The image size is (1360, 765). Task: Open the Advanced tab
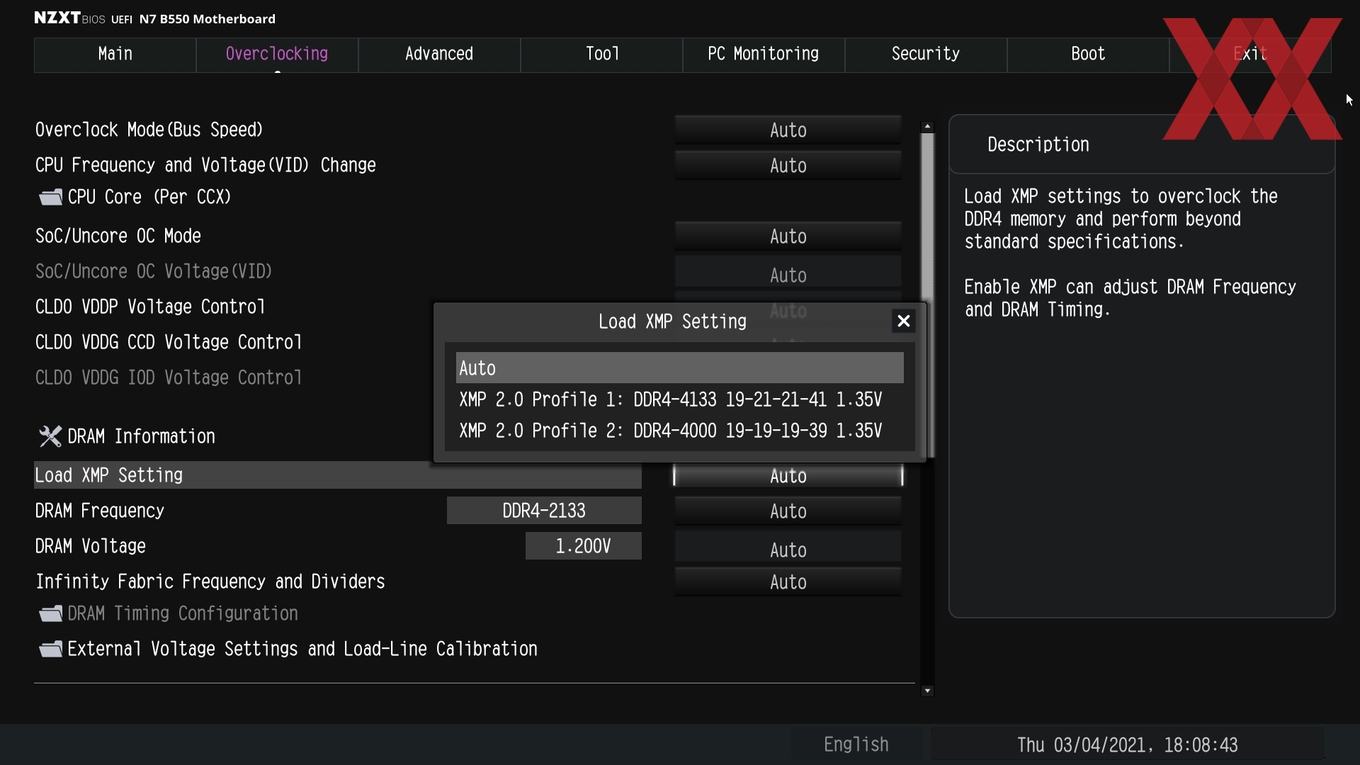[x=439, y=54]
